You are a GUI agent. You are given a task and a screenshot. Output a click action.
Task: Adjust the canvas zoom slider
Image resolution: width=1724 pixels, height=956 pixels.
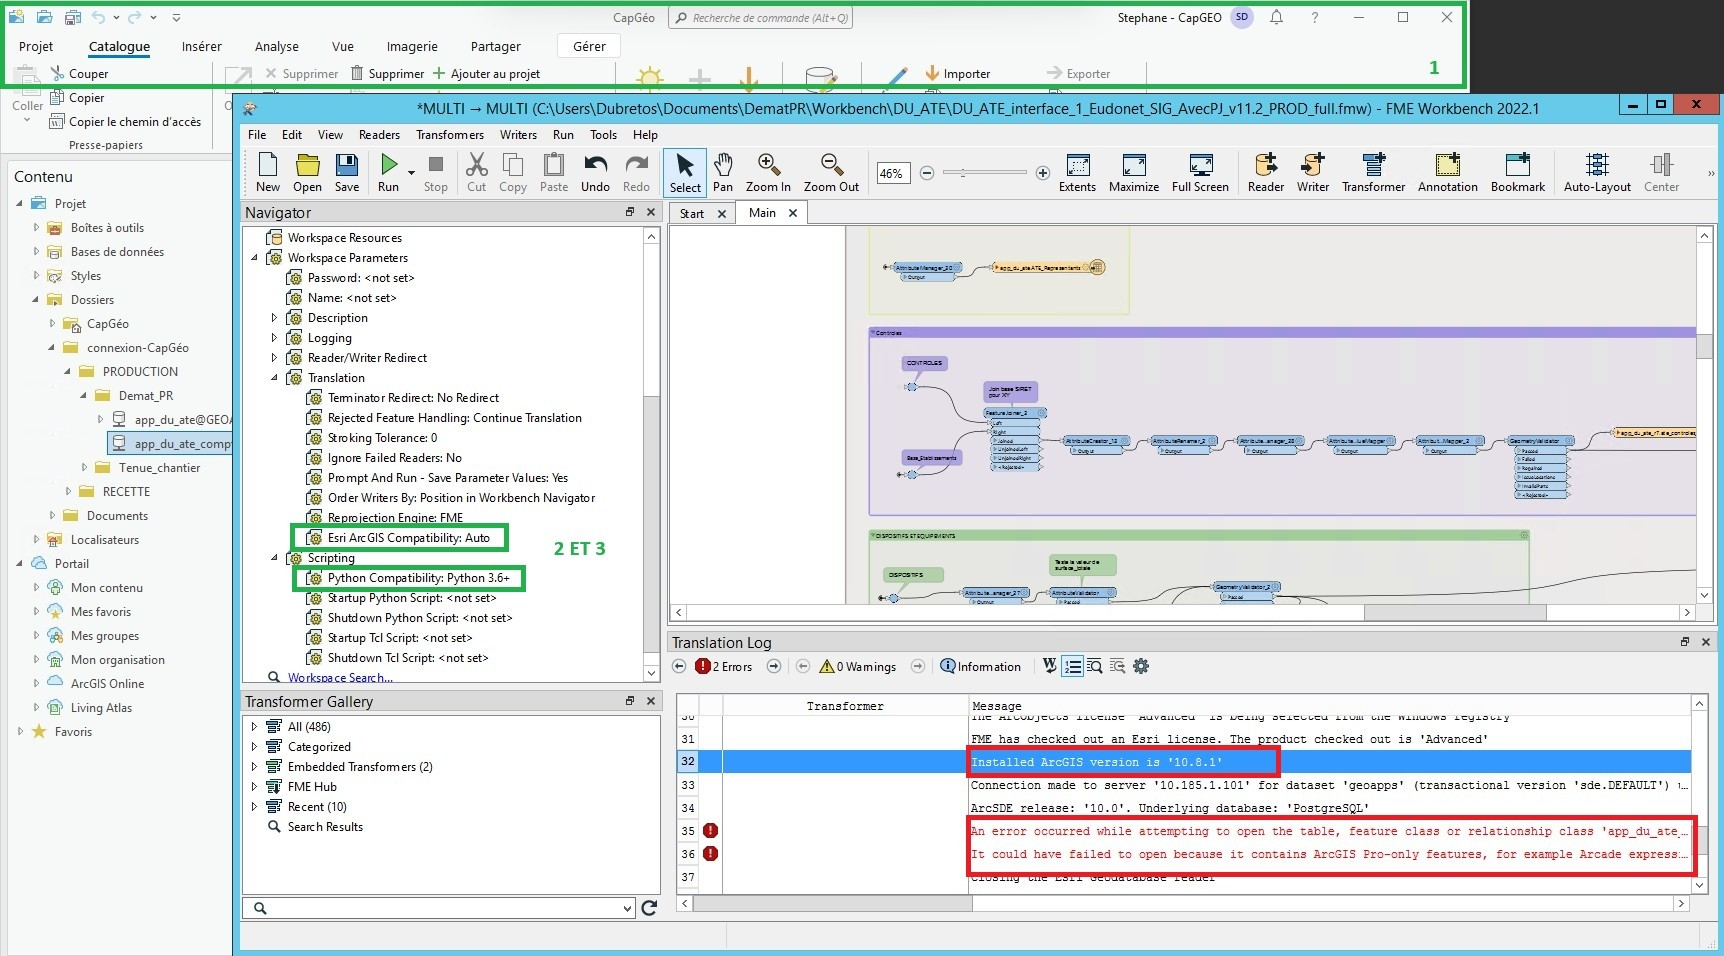point(984,173)
